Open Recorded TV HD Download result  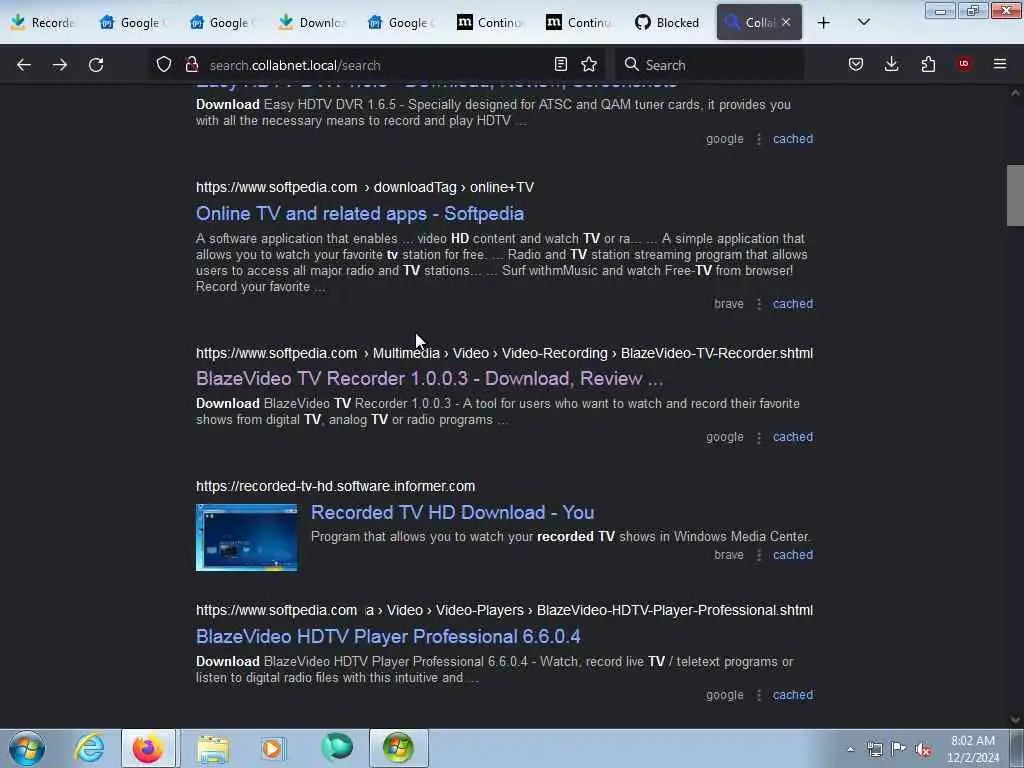[453, 513]
